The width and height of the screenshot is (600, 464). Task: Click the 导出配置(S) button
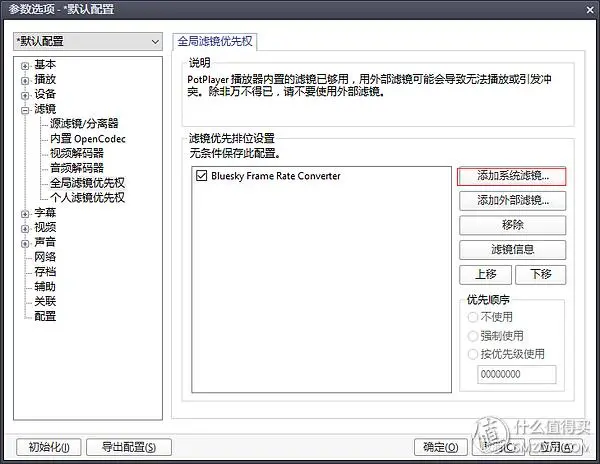(x=129, y=447)
